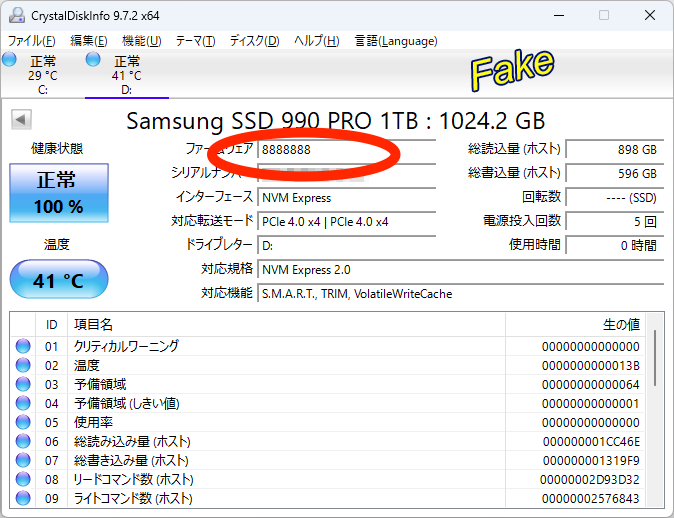This screenshot has width=674, height=518.
Task: Click status orb of row 07 総書き込み量
Action: [23, 460]
